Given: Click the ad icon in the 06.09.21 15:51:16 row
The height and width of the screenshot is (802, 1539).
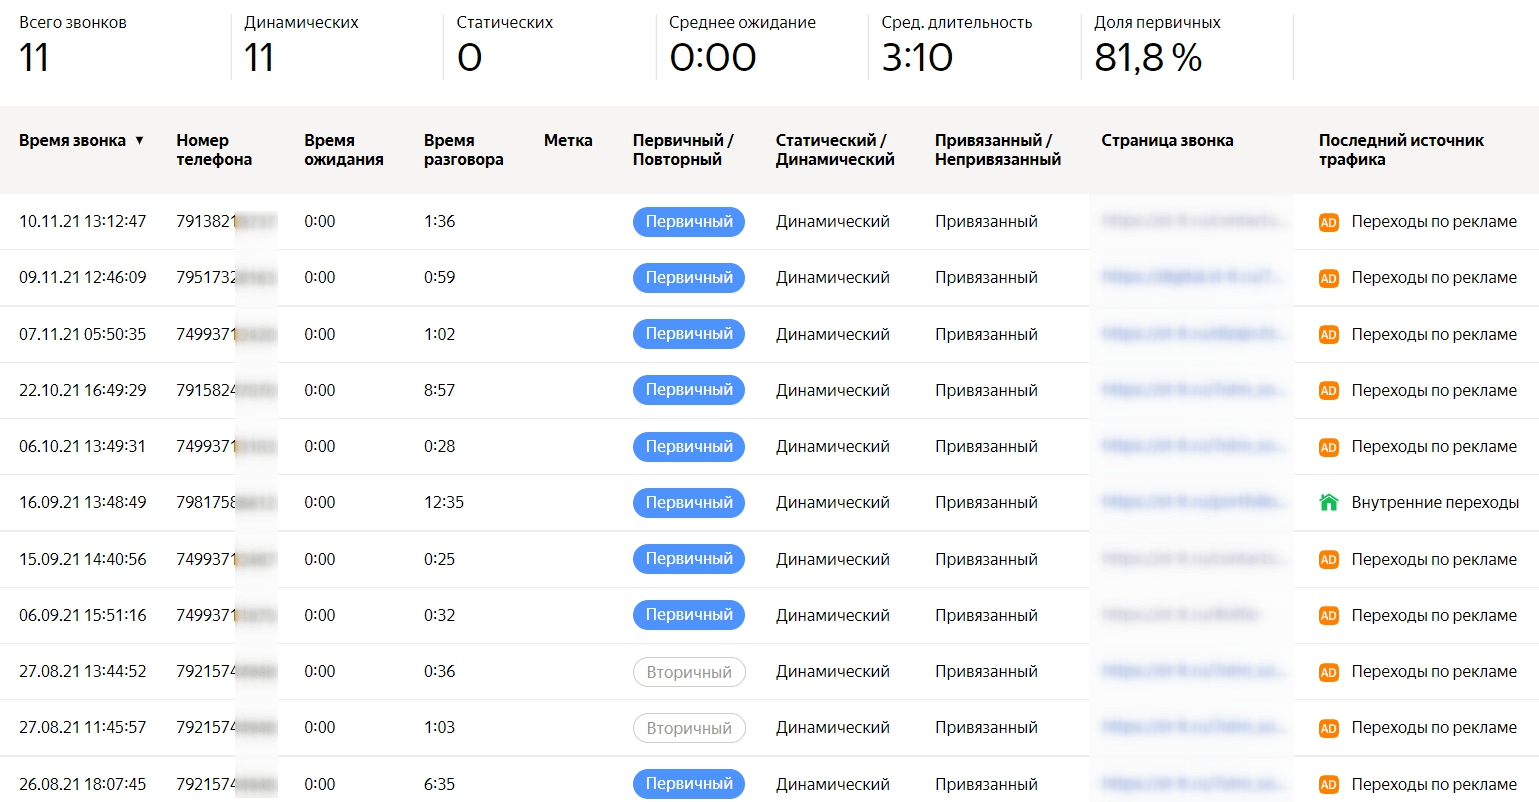Looking at the screenshot, I should 1329,616.
